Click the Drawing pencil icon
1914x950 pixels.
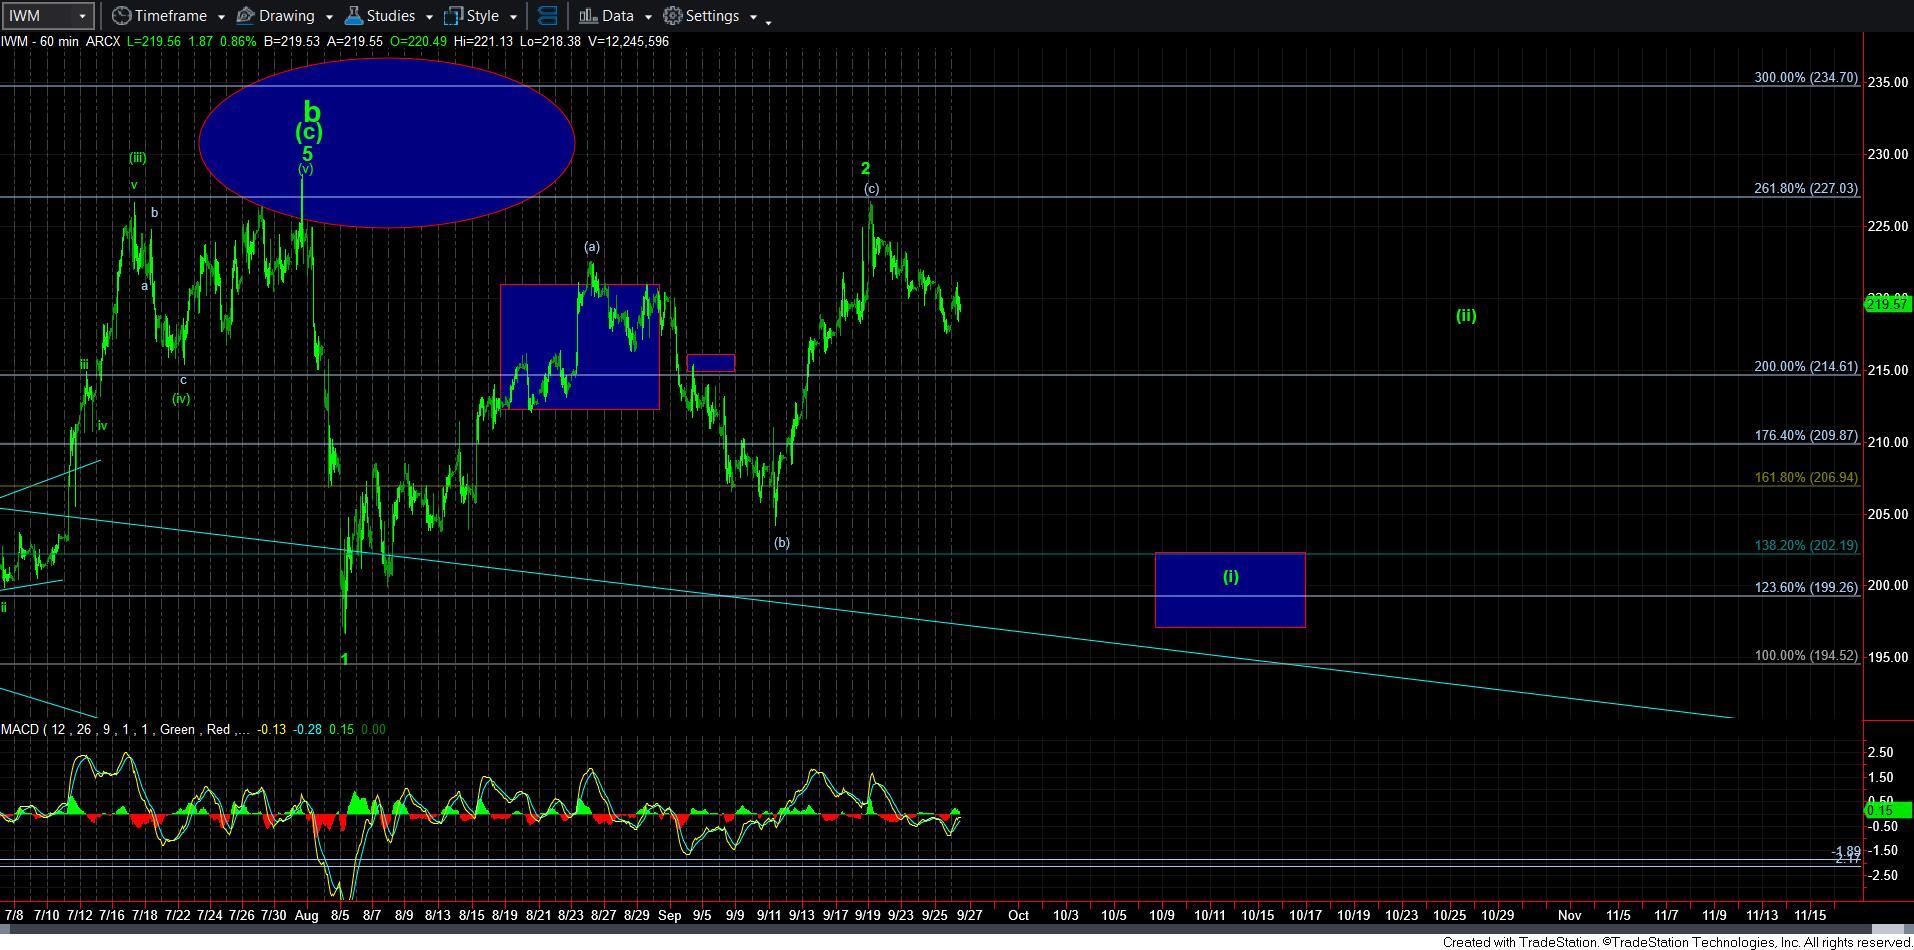tap(245, 16)
